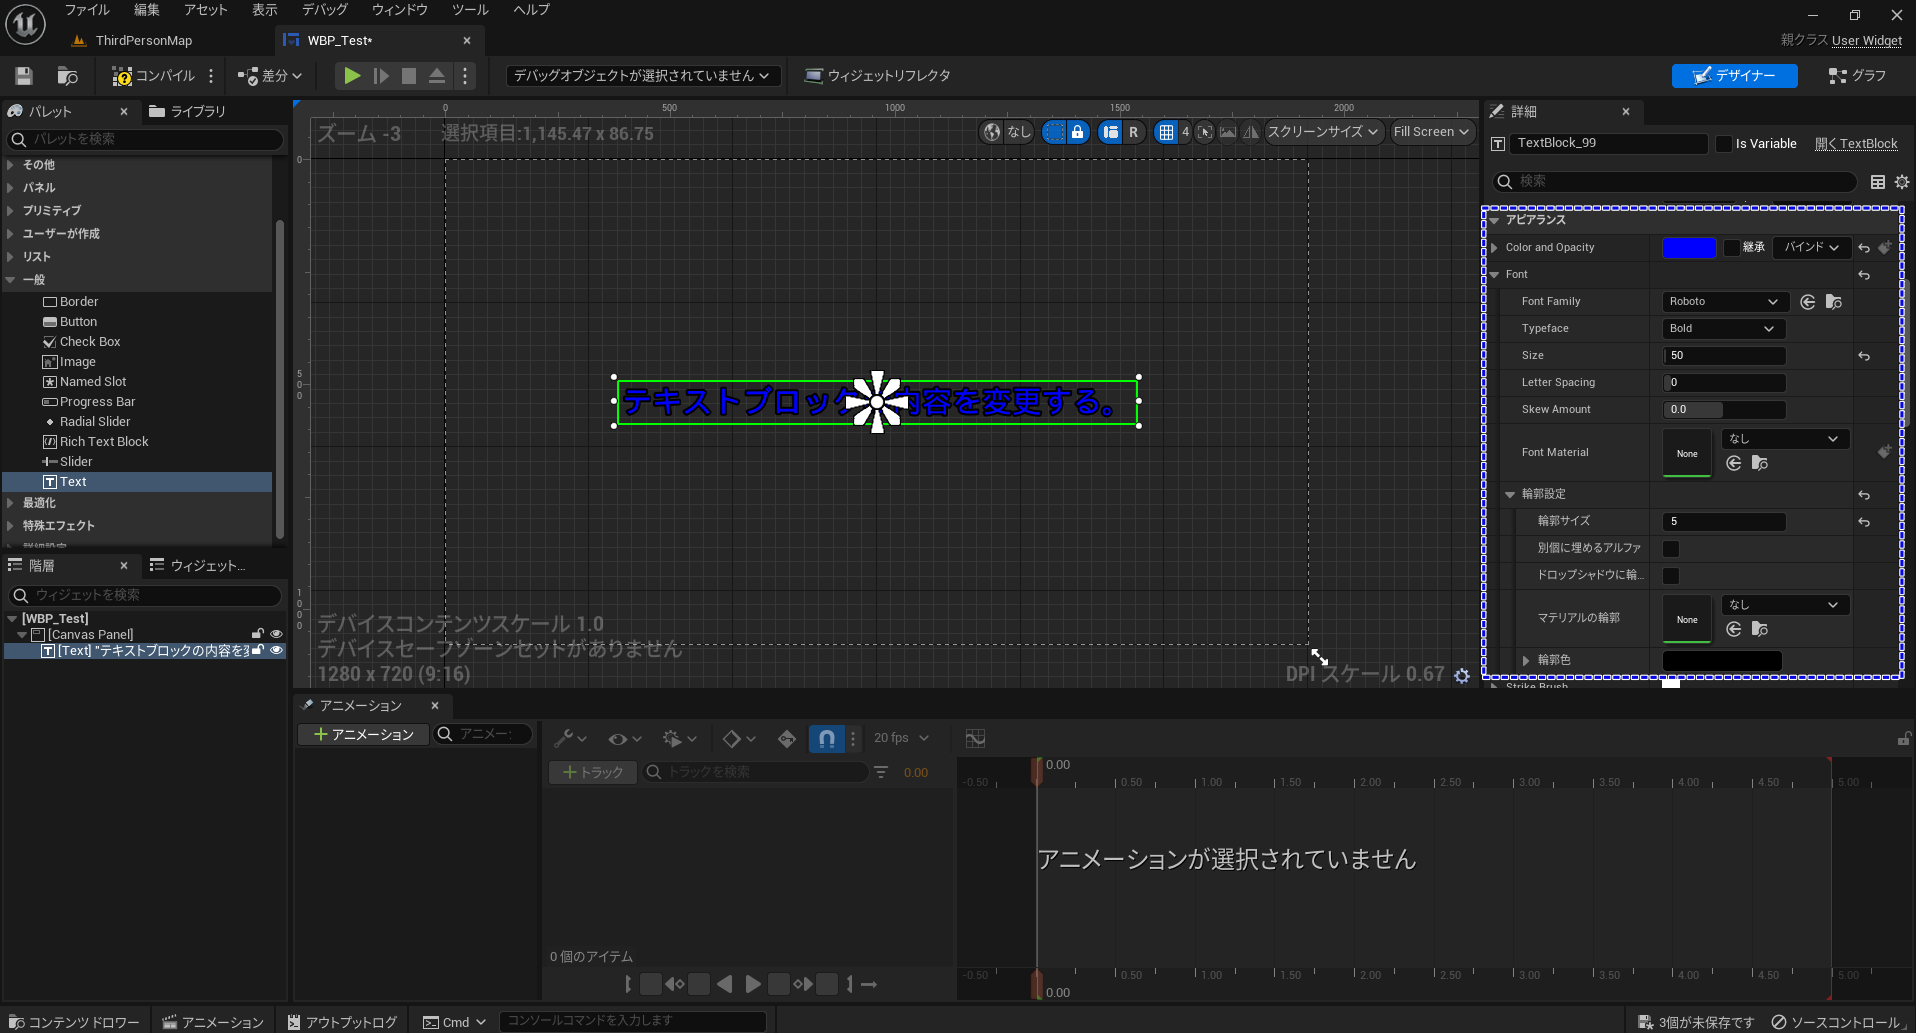Open the Typeface dropdown showing Bold
The width and height of the screenshot is (1916, 1033).
pyautogui.click(x=1722, y=328)
